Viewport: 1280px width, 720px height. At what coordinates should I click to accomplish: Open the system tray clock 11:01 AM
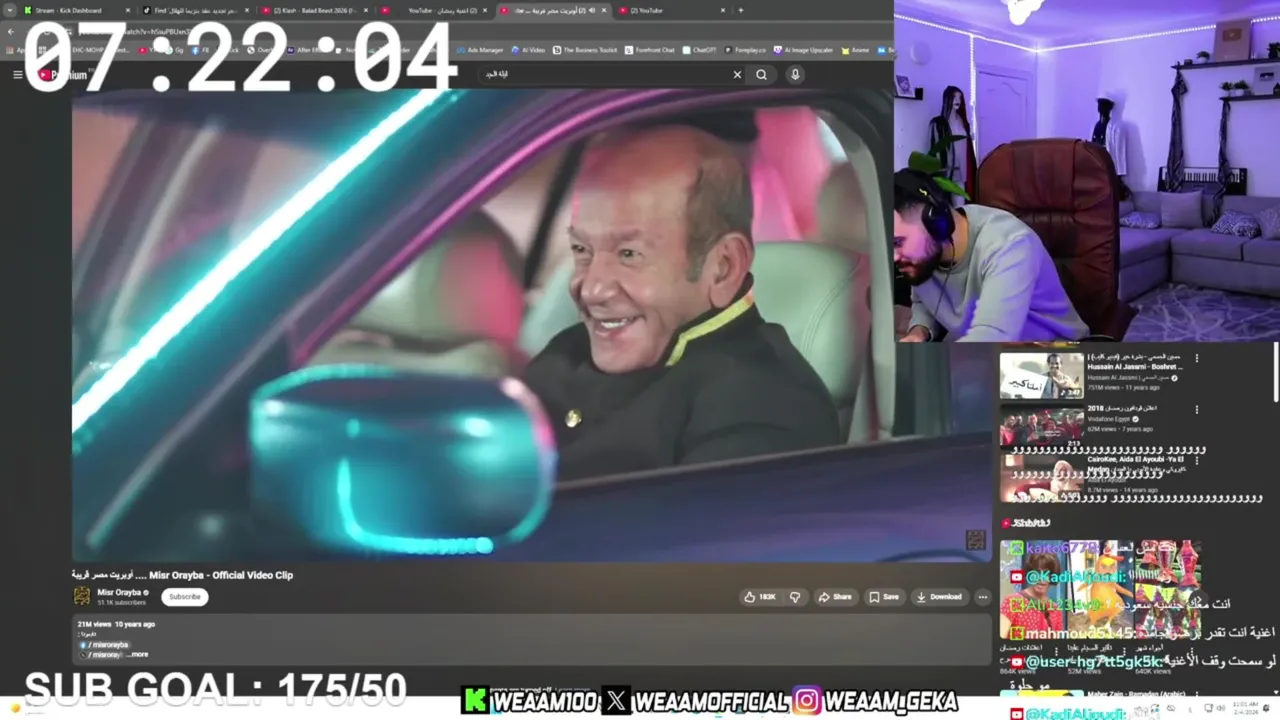tap(1246, 708)
